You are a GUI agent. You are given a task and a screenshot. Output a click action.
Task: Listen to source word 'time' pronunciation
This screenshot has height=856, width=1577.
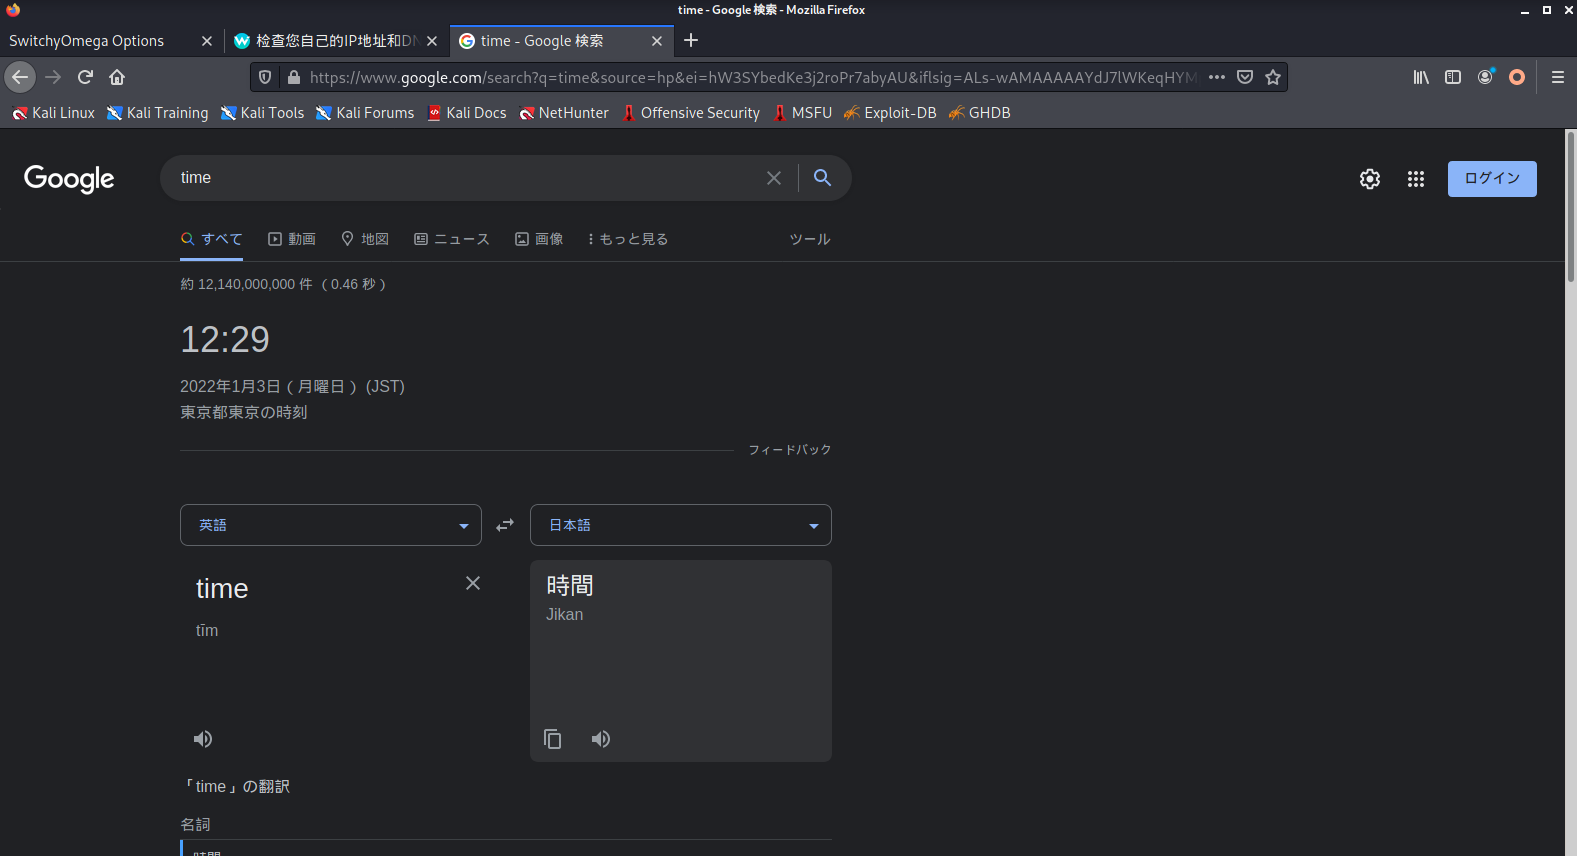203,739
